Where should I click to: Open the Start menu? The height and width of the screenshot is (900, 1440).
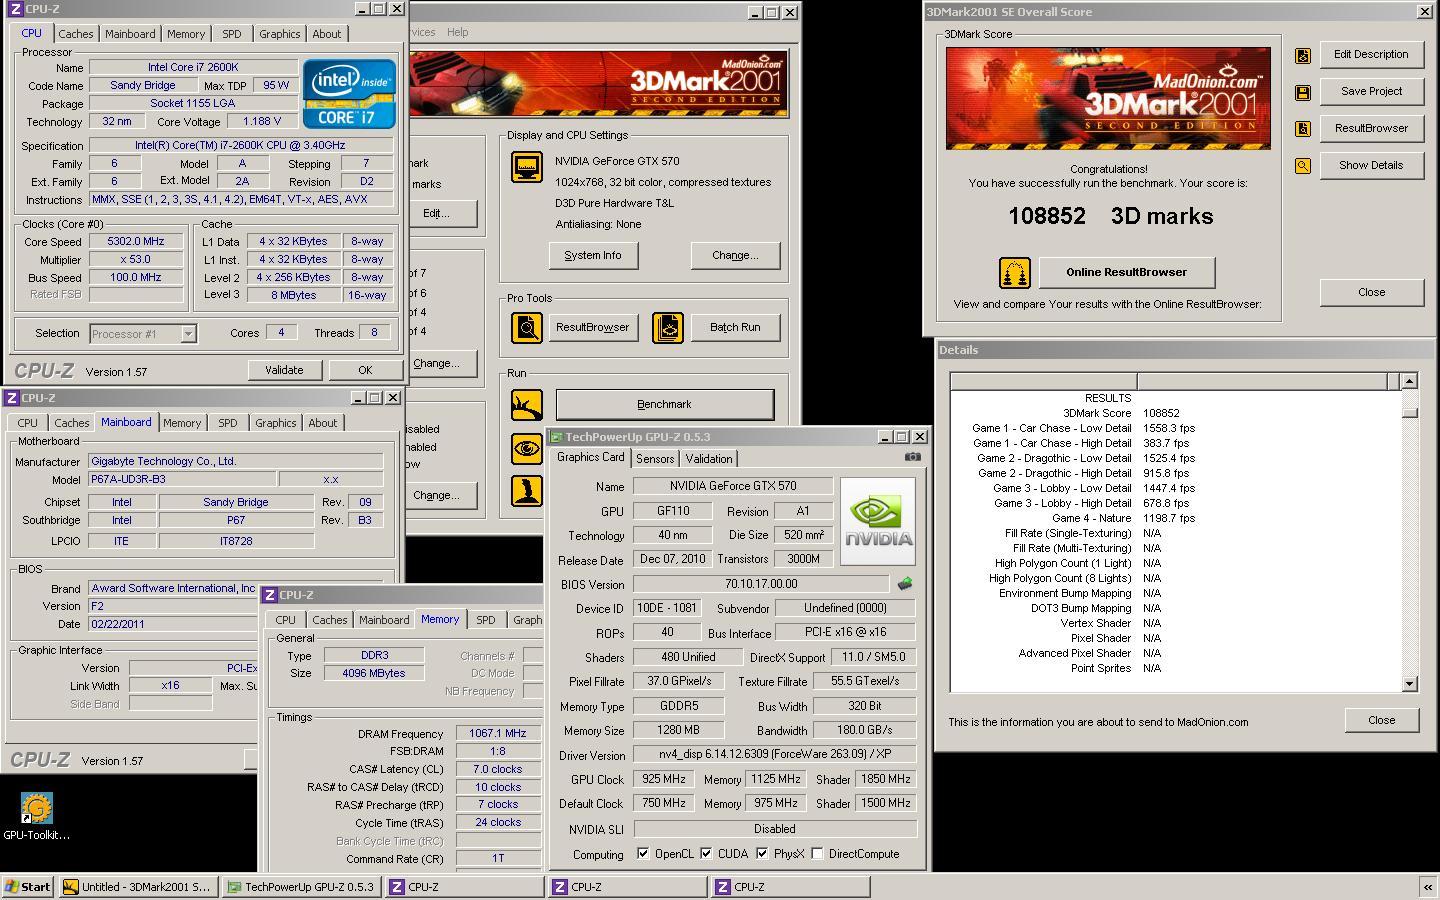click(28, 887)
